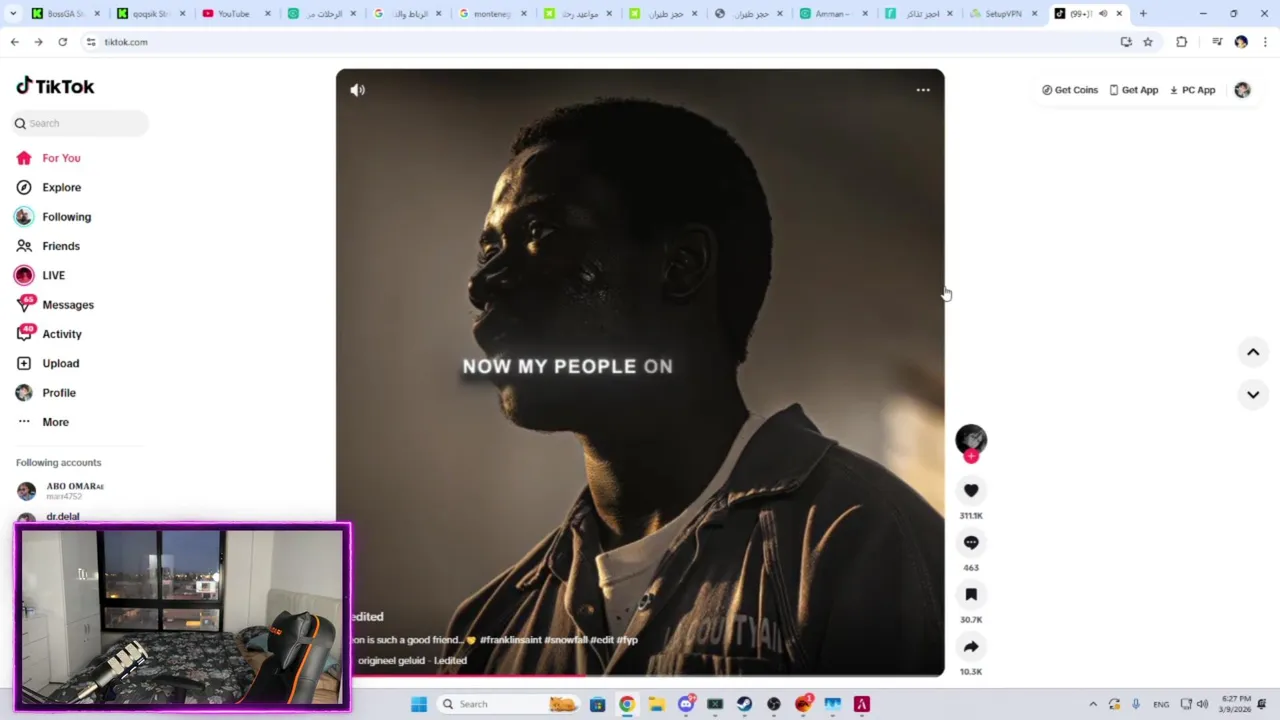
Task: Switch to the monteneg tab
Action: (492, 14)
